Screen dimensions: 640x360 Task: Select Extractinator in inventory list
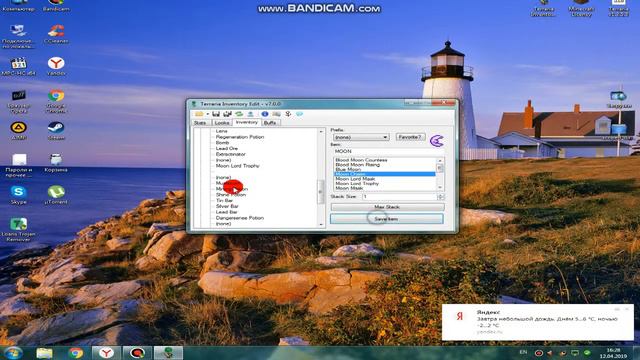pyautogui.click(x=231, y=154)
